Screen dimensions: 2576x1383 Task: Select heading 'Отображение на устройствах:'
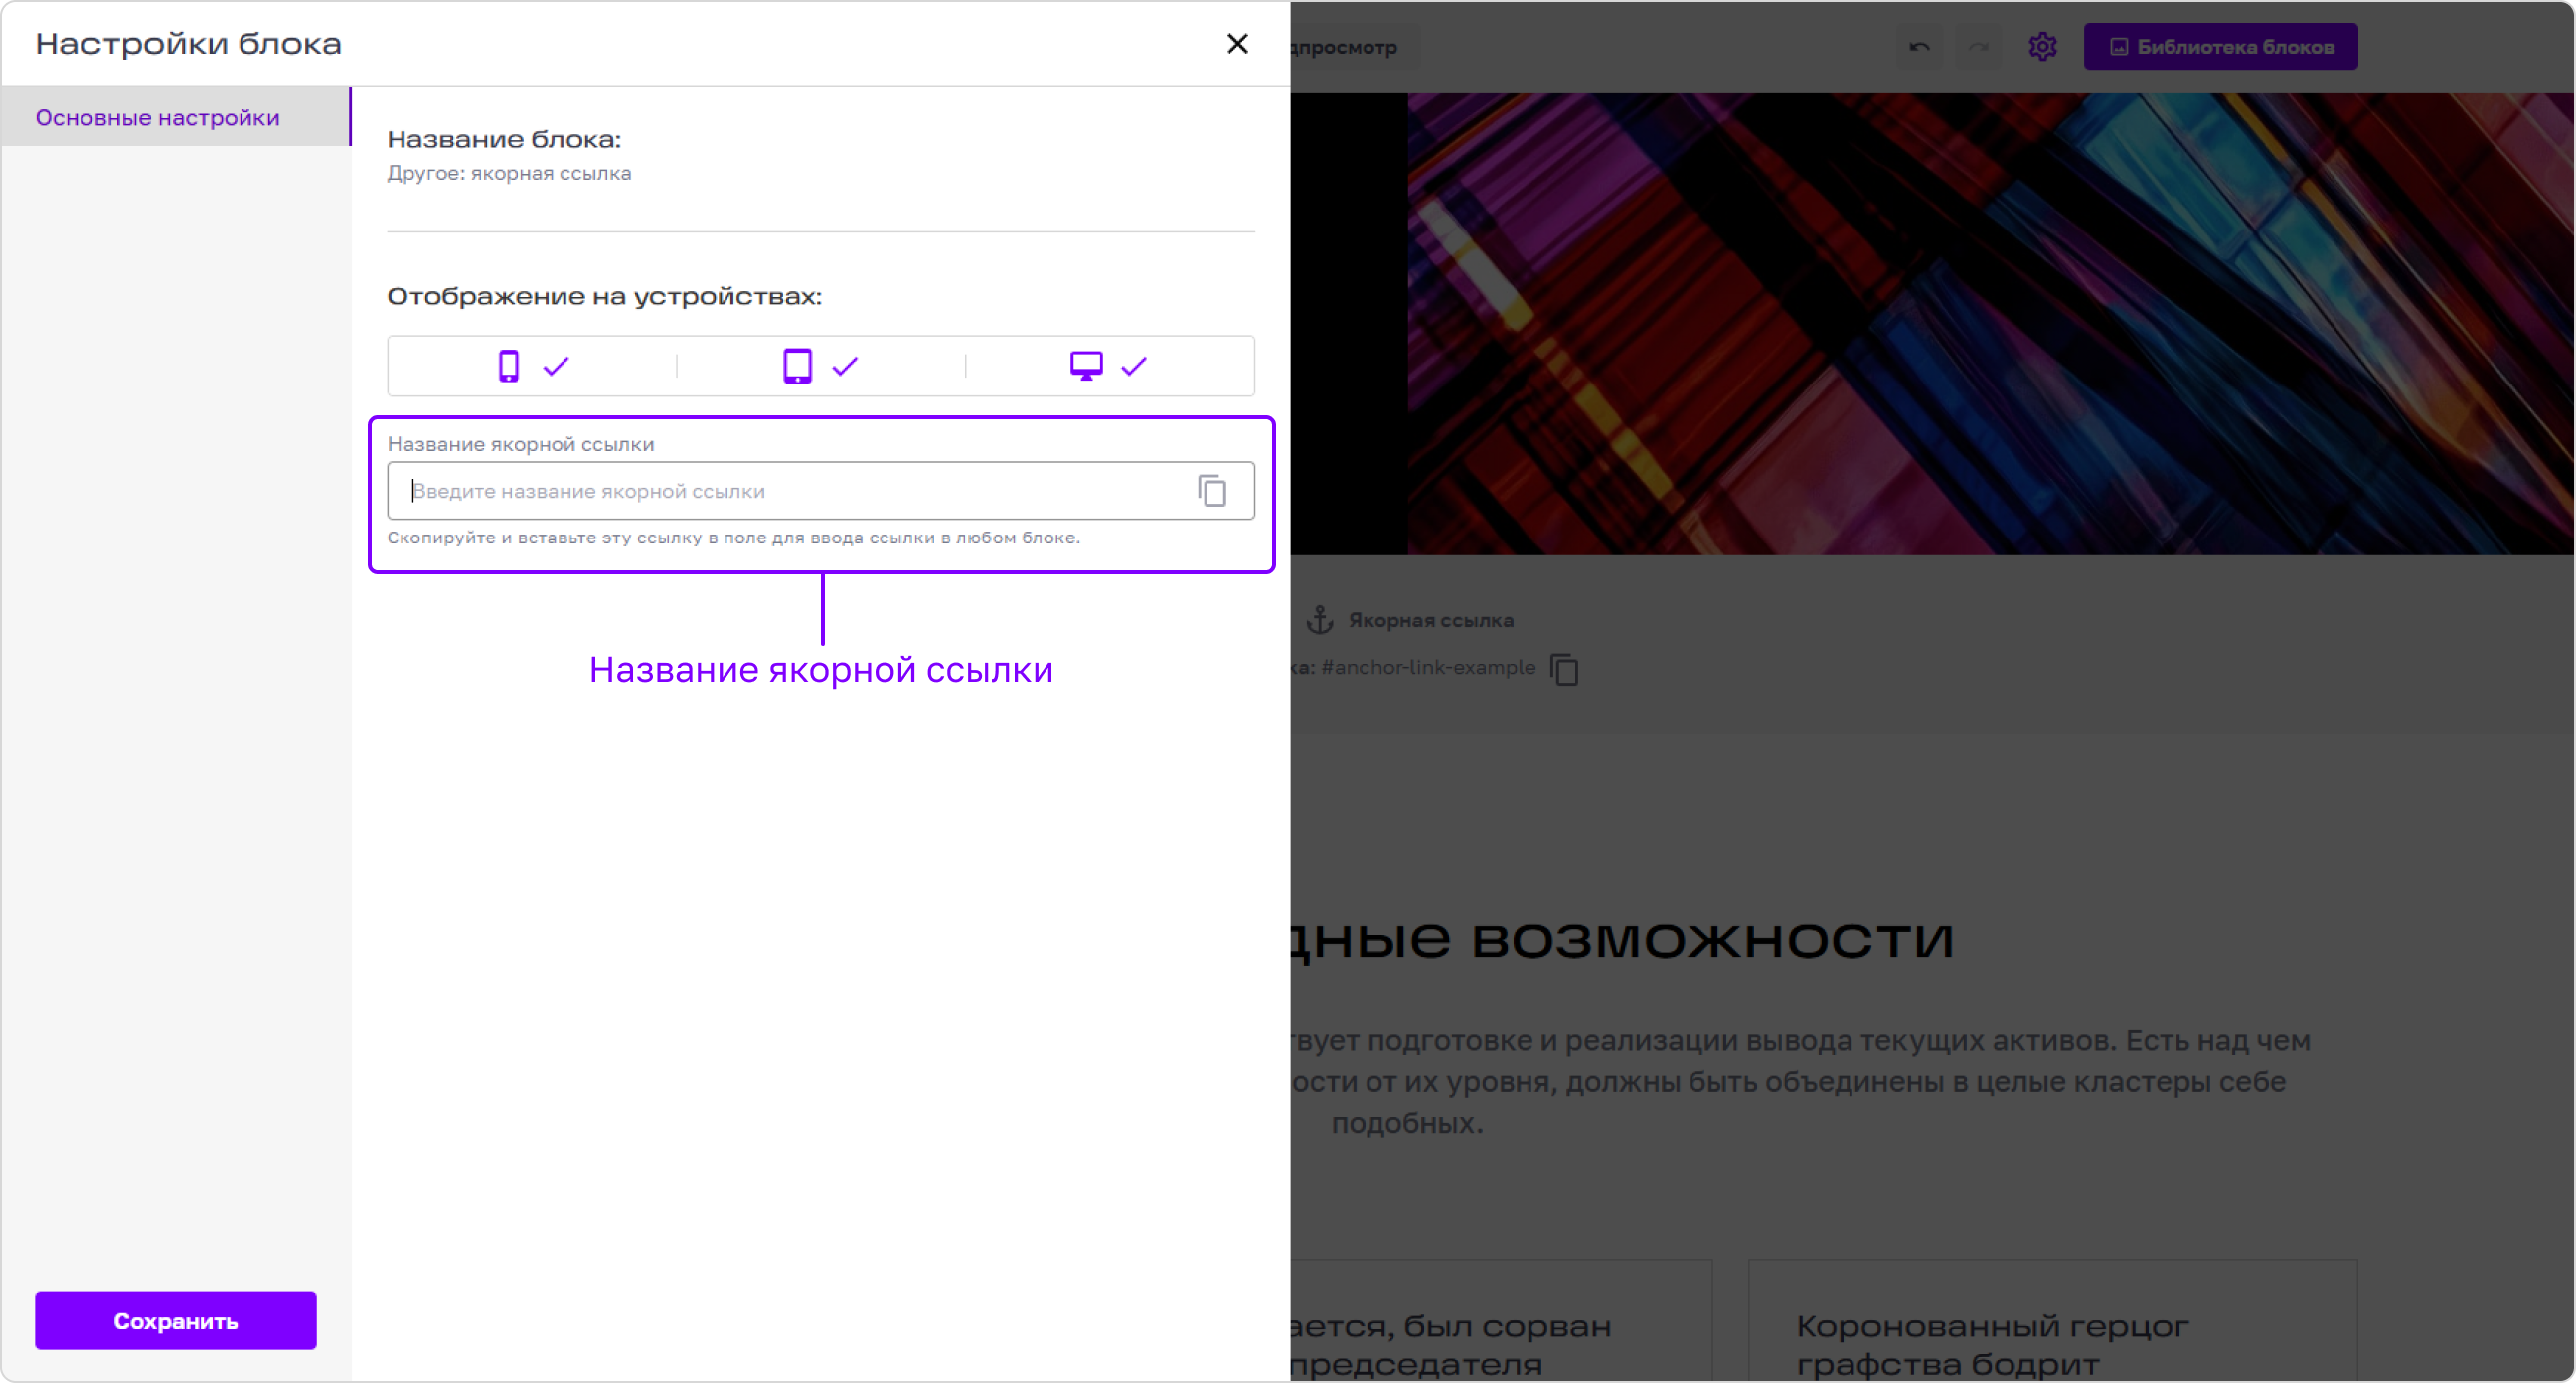pyautogui.click(x=604, y=296)
